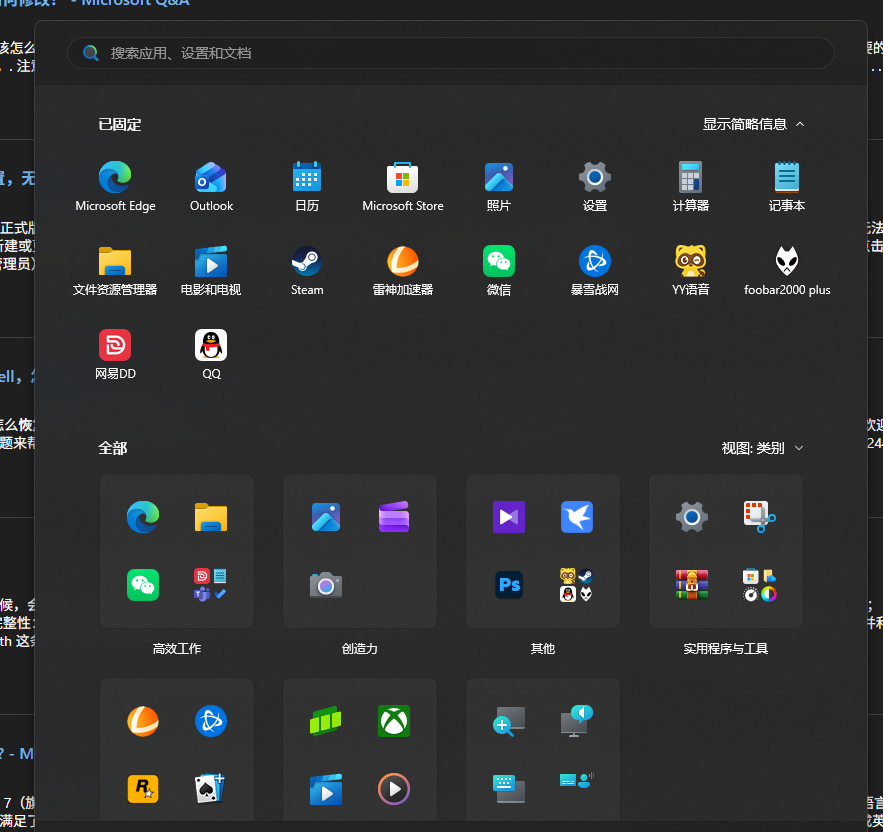The height and width of the screenshot is (832, 883).
Task: Open Narrator accessibility tool
Action: pos(577,721)
